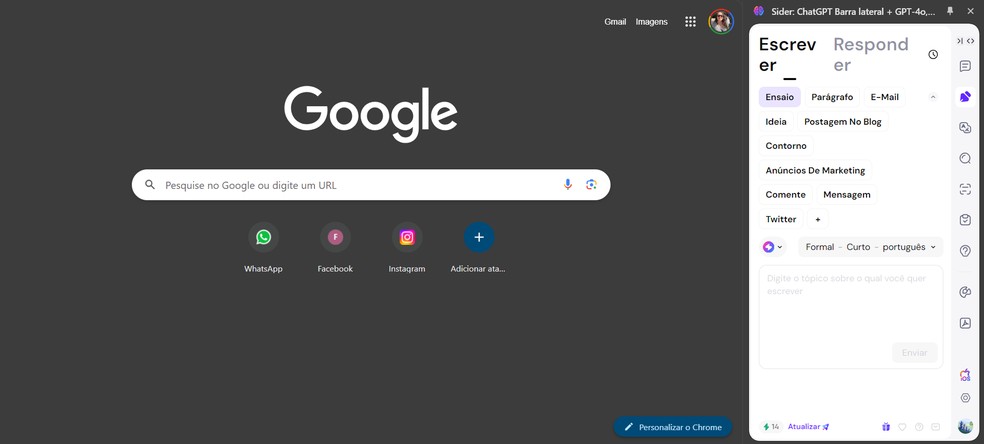Open the OCR scan icon in Sider sidebar
This screenshot has height=444, width=984.
965,189
